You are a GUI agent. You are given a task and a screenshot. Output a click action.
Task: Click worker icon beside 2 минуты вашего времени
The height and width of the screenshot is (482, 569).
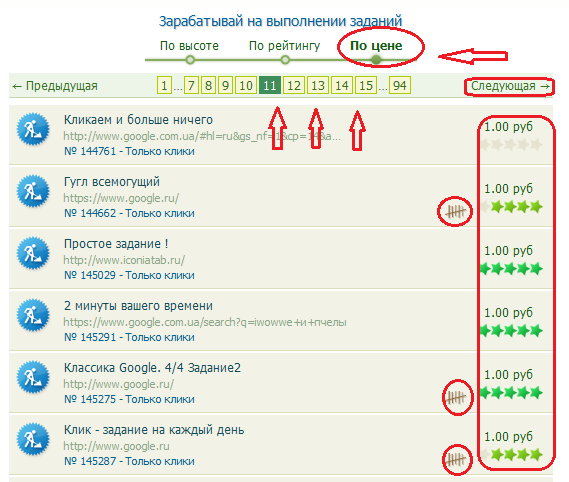pos(33,315)
